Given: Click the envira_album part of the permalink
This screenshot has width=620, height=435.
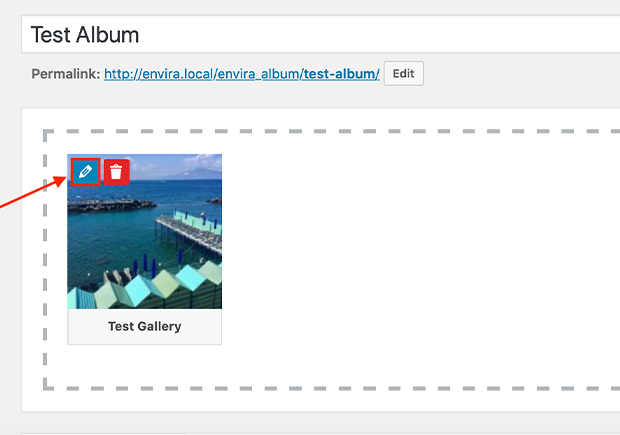Looking at the screenshot, I should pos(260,74).
